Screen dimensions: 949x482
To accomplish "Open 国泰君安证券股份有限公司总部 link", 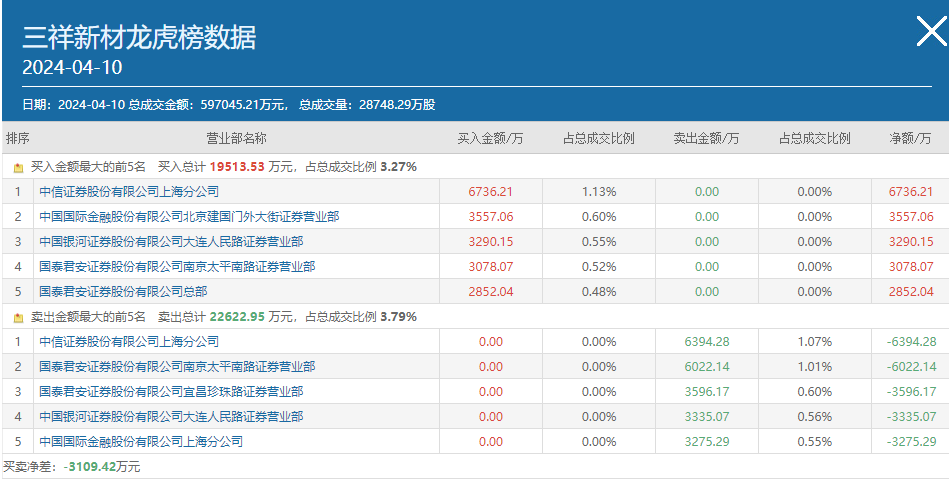I will tap(123, 292).
